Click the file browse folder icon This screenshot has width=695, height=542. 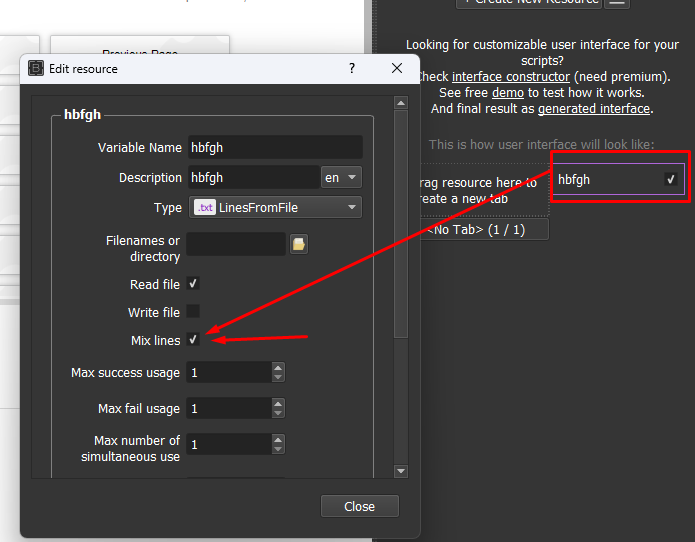pyautogui.click(x=299, y=244)
